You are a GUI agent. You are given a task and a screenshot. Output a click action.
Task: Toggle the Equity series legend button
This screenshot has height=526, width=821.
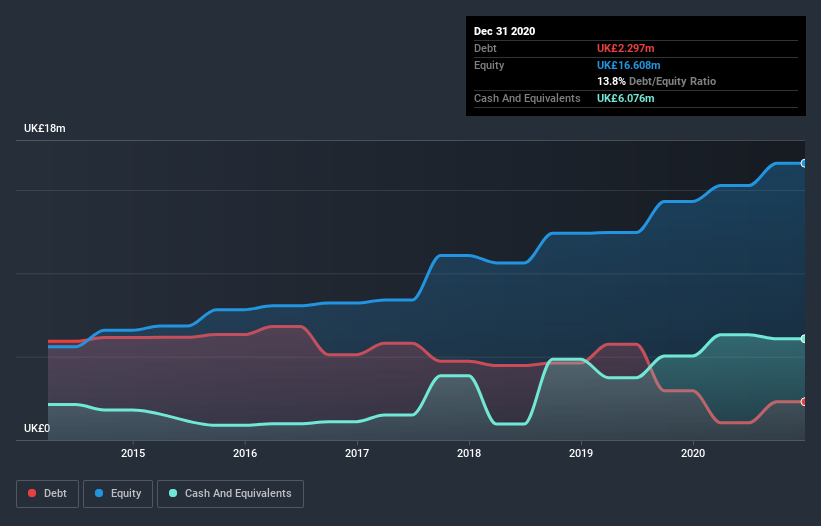pos(118,494)
